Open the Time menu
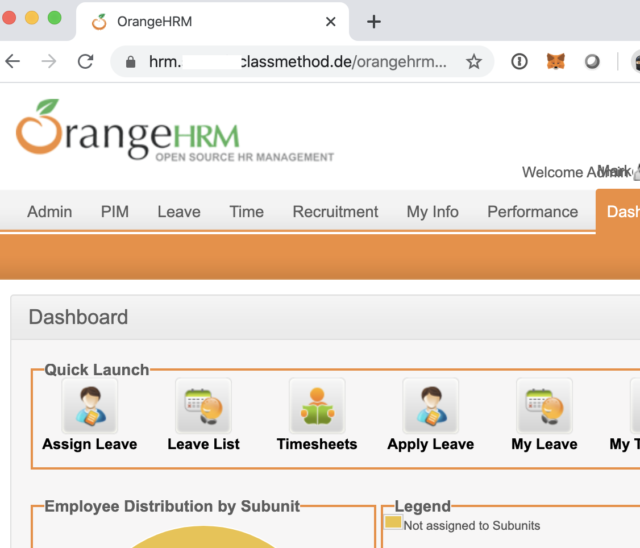Viewport: 640px width, 548px height. tap(247, 212)
